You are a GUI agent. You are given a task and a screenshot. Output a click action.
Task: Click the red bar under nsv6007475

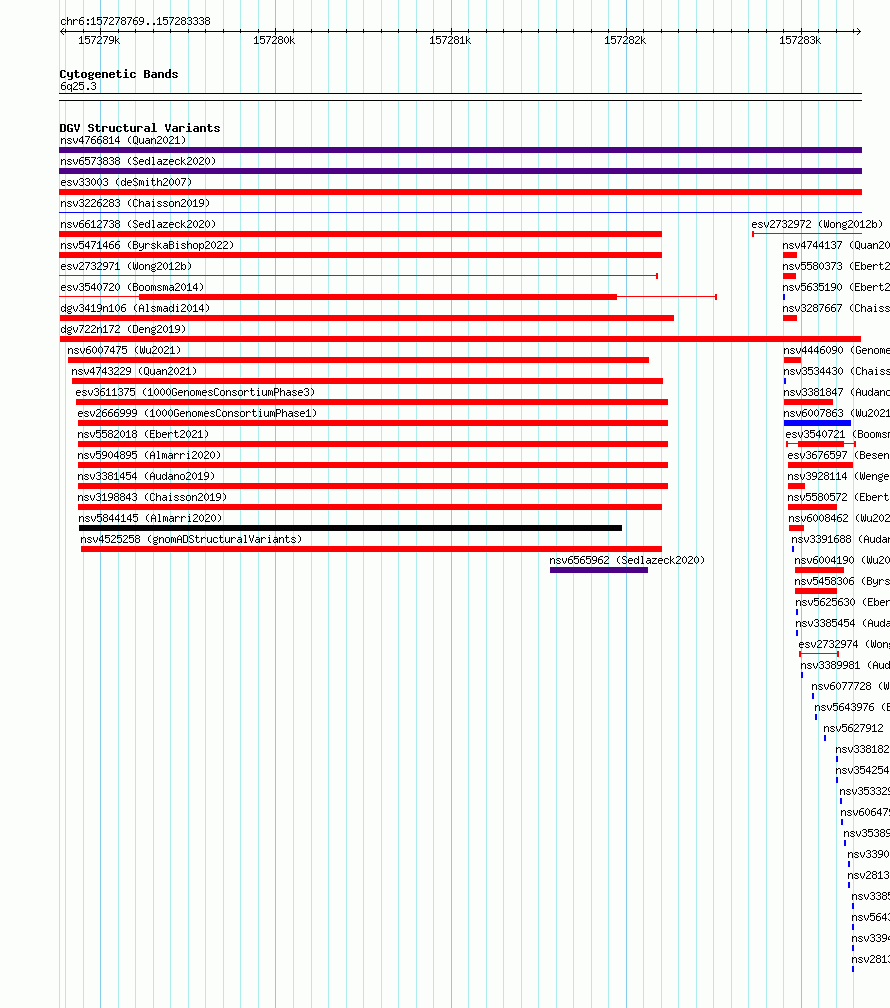point(358,360)
